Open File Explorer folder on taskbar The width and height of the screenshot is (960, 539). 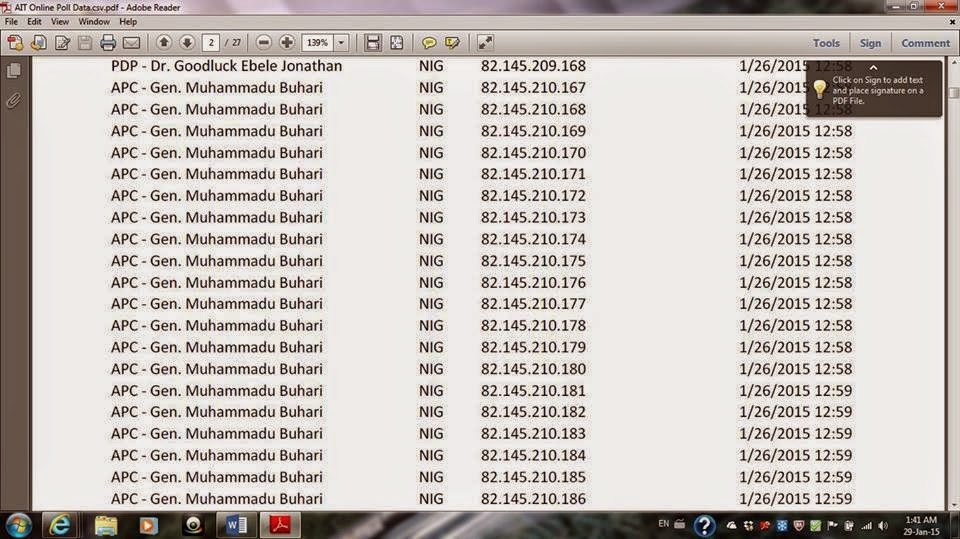[x=105, y=526]
